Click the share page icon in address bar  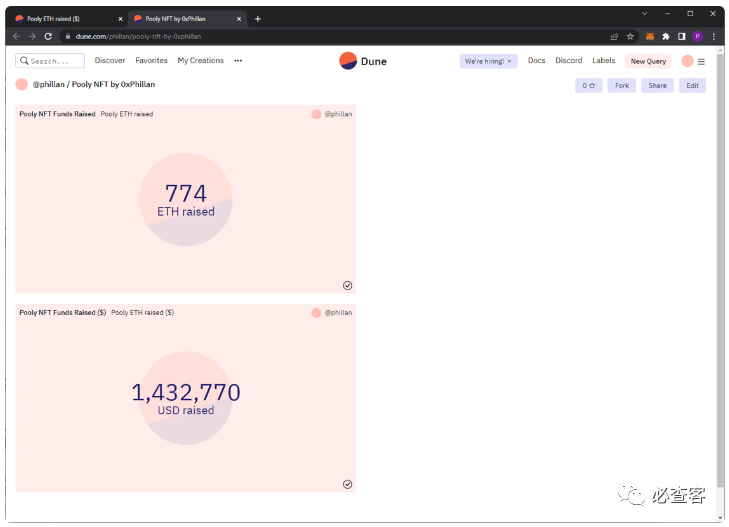(x=614, y=36)
